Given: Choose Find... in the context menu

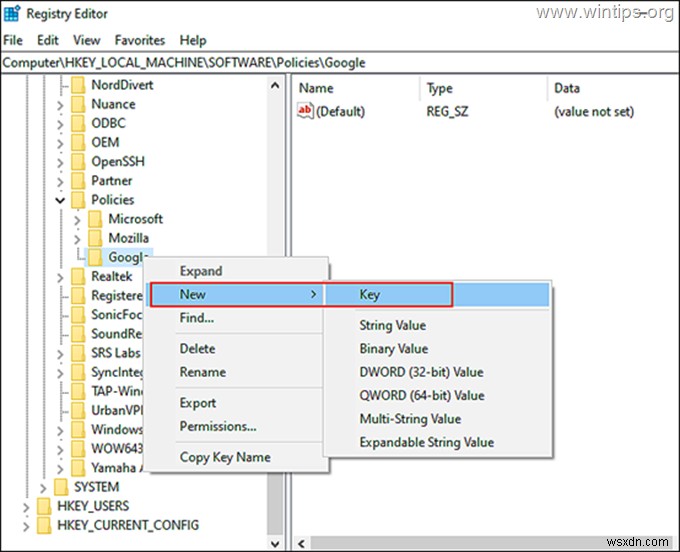Looking at the screenshot, I should pos(236,318).
